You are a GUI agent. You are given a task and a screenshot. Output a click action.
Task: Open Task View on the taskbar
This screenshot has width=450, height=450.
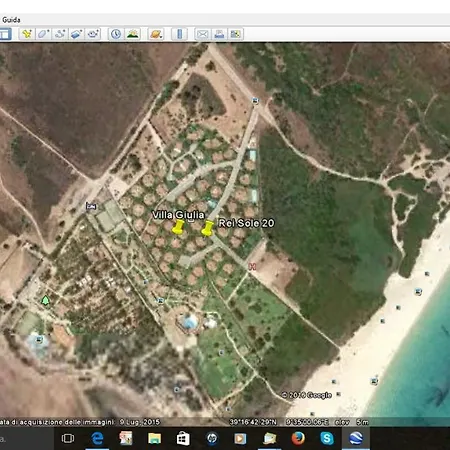click(x=68, y=438)
